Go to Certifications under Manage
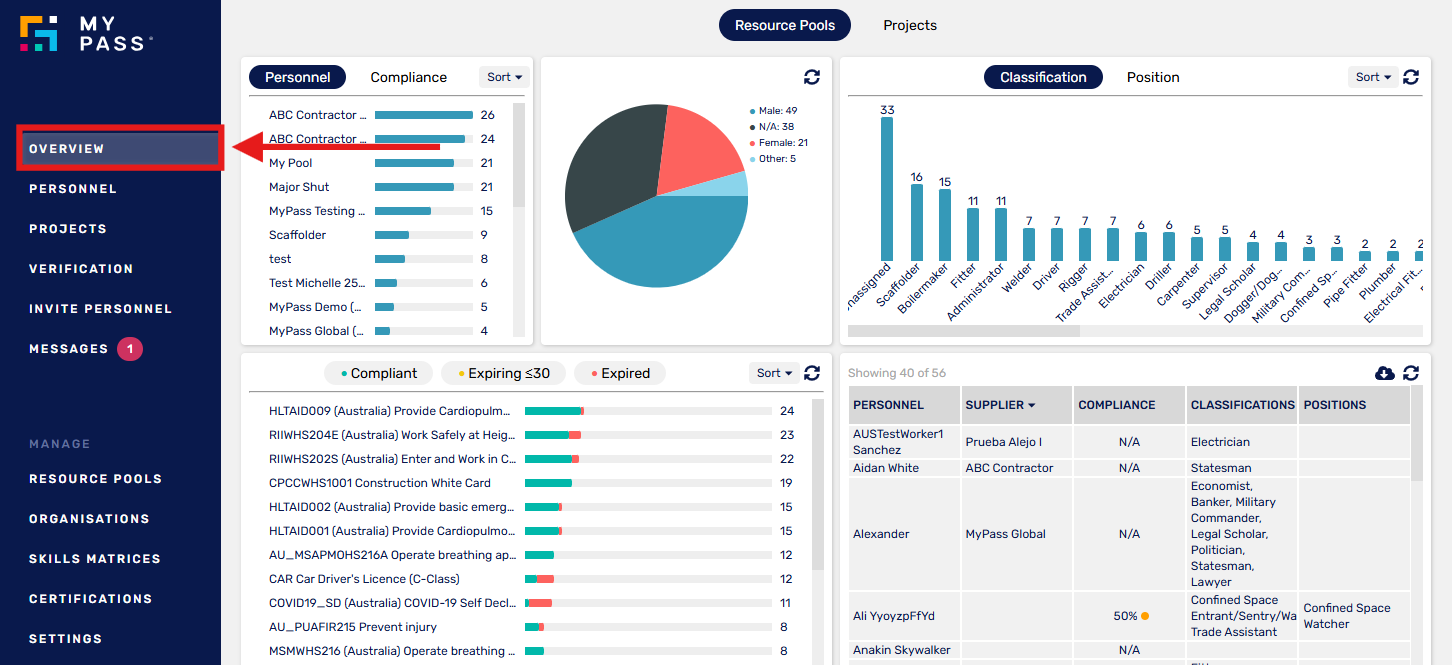The width and height of the screenshot is (1452, 665). tap(91, 599)
